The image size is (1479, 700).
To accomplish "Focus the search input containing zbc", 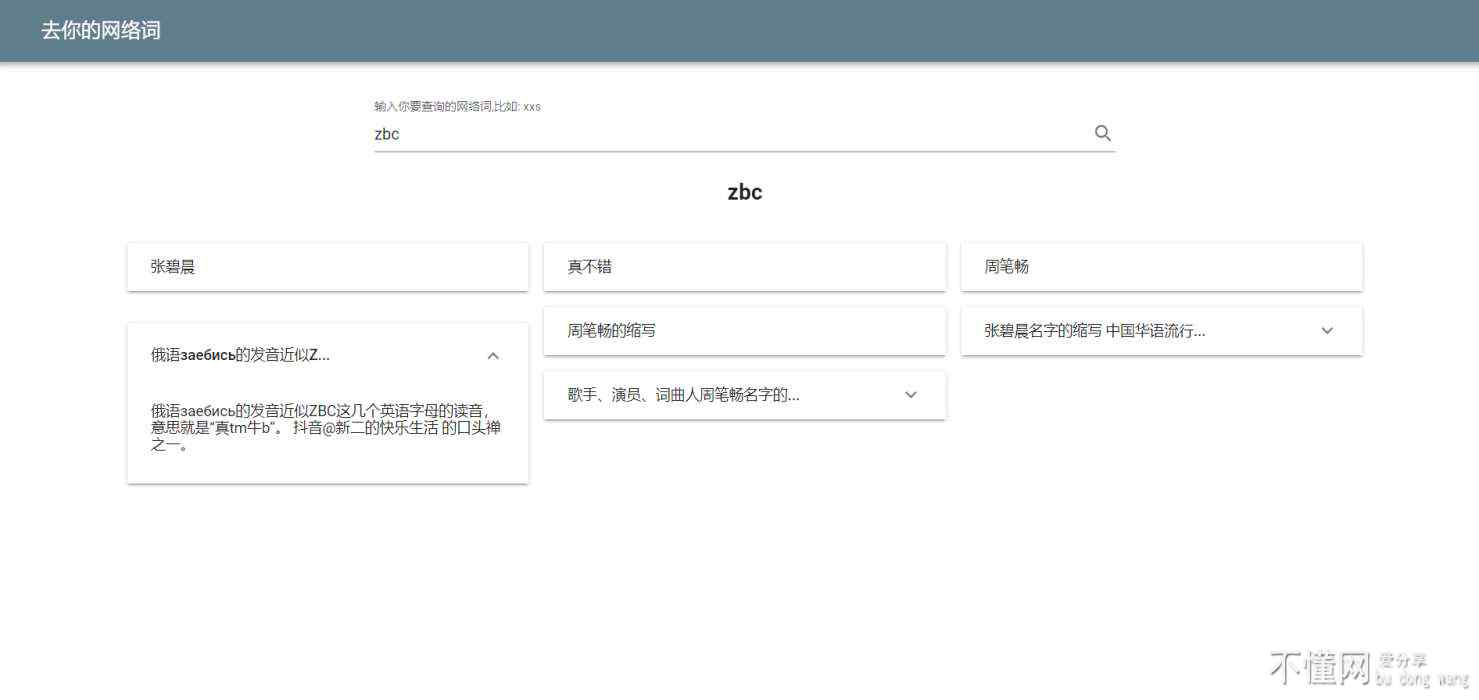I will [730, 134].
